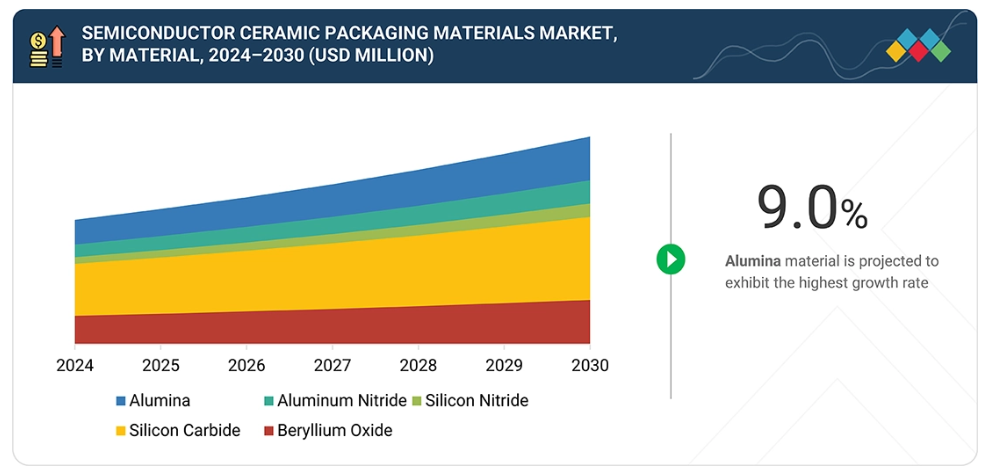
Task: Toggle the Beryllium Oxide legend label
Action: pos(334,431)
